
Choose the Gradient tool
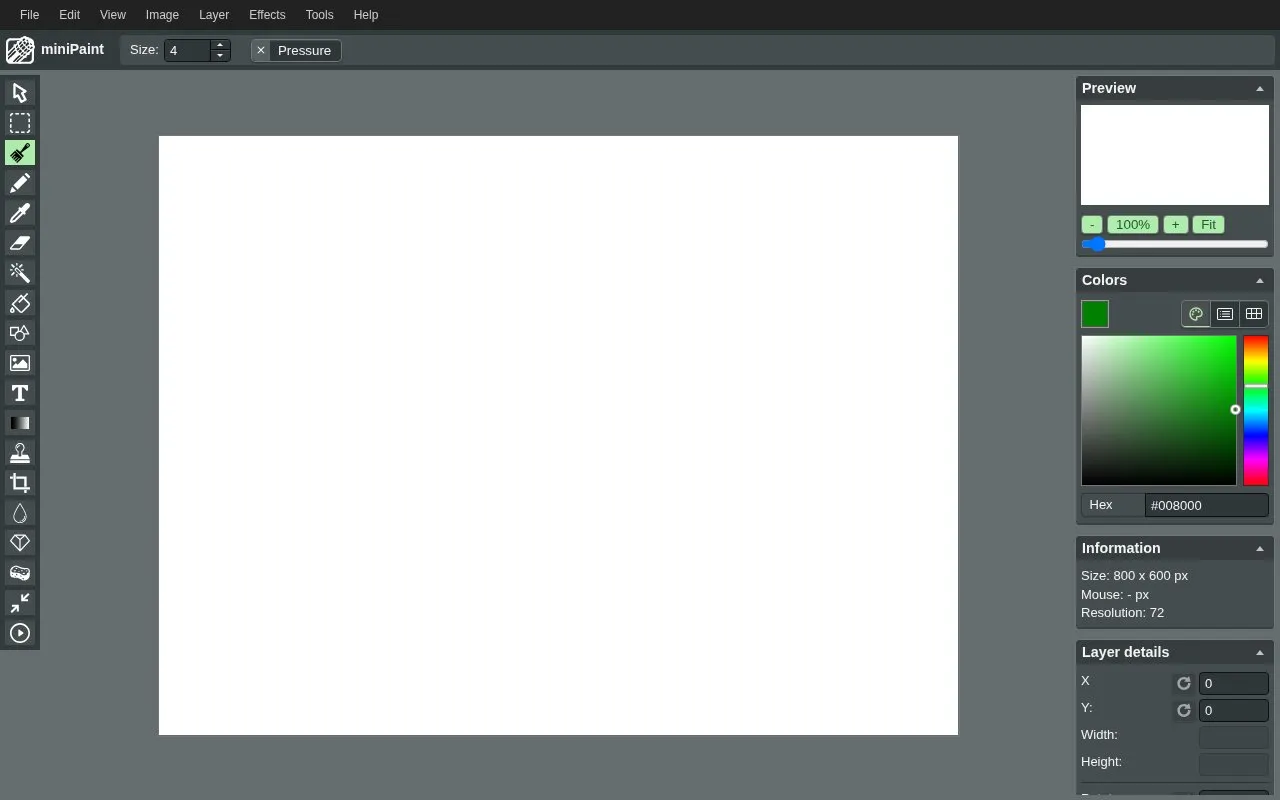click(x=20, y=423)
